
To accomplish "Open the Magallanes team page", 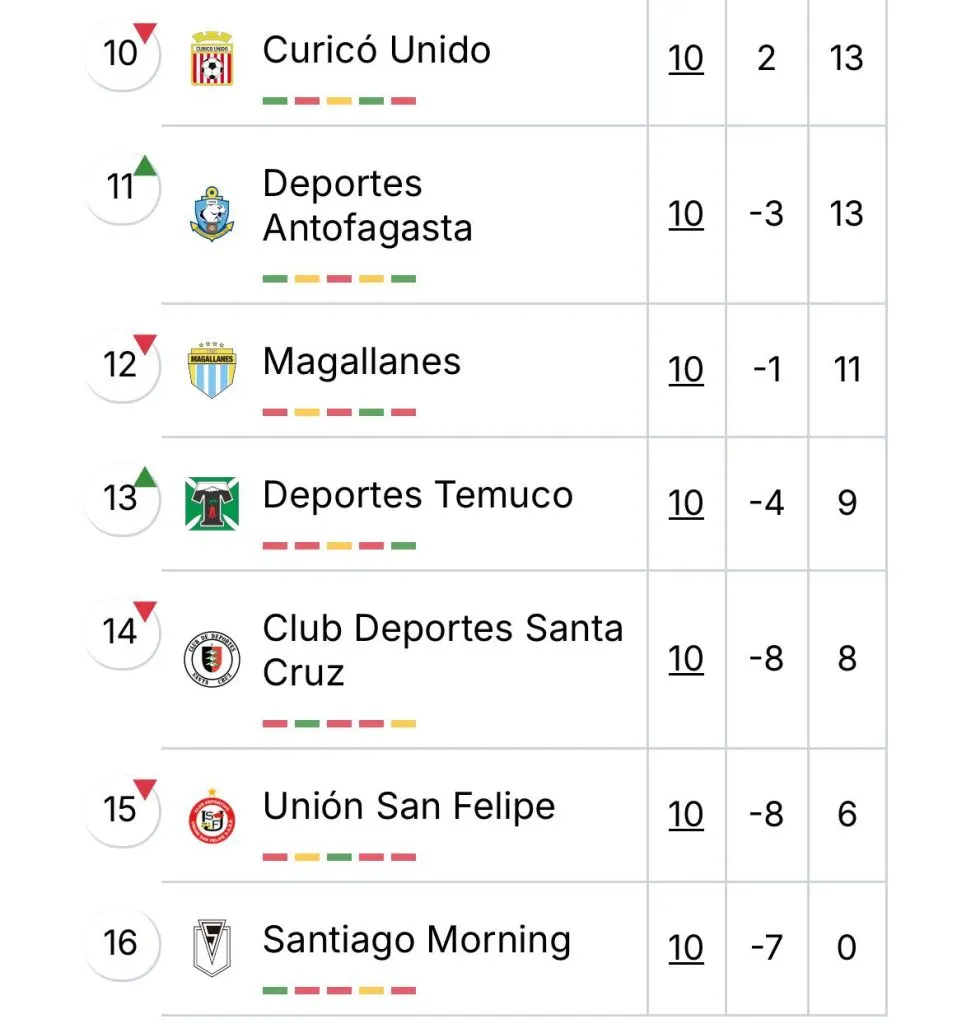I will pyautogui.click(x=361, y=362).
